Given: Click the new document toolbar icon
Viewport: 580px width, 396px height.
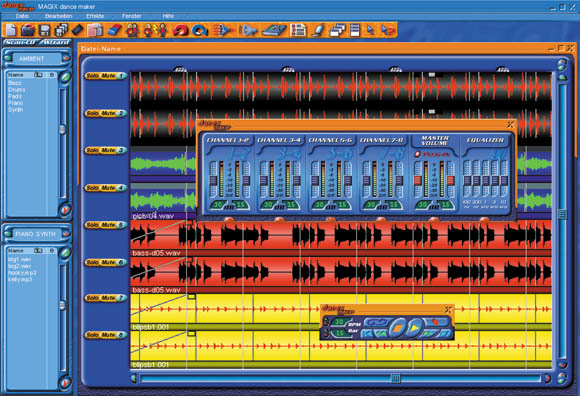Looking at the screenshot, I should (x=11, y=30).
